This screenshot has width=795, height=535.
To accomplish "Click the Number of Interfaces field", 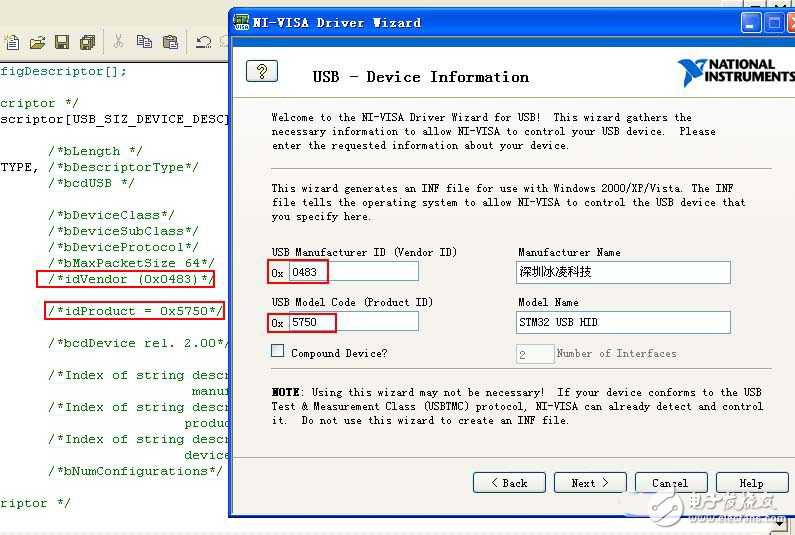I will click(535, 354).
